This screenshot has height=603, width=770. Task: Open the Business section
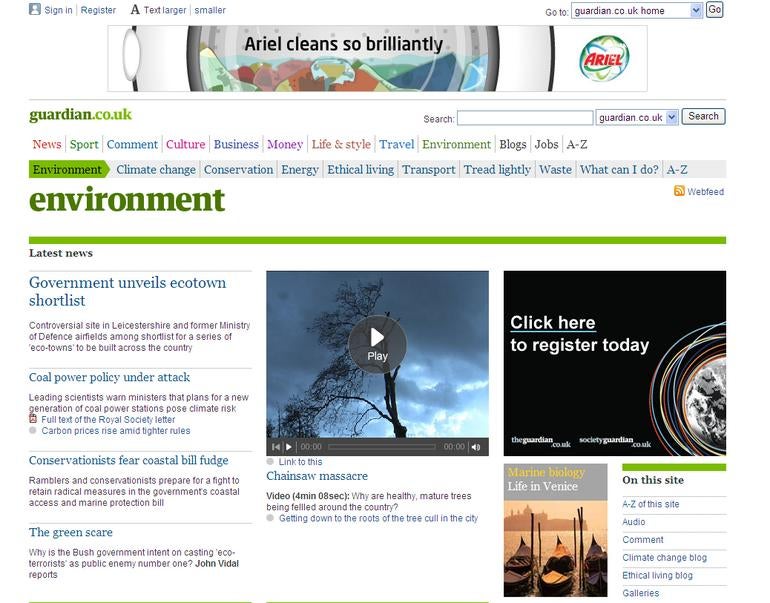point(236,144)
